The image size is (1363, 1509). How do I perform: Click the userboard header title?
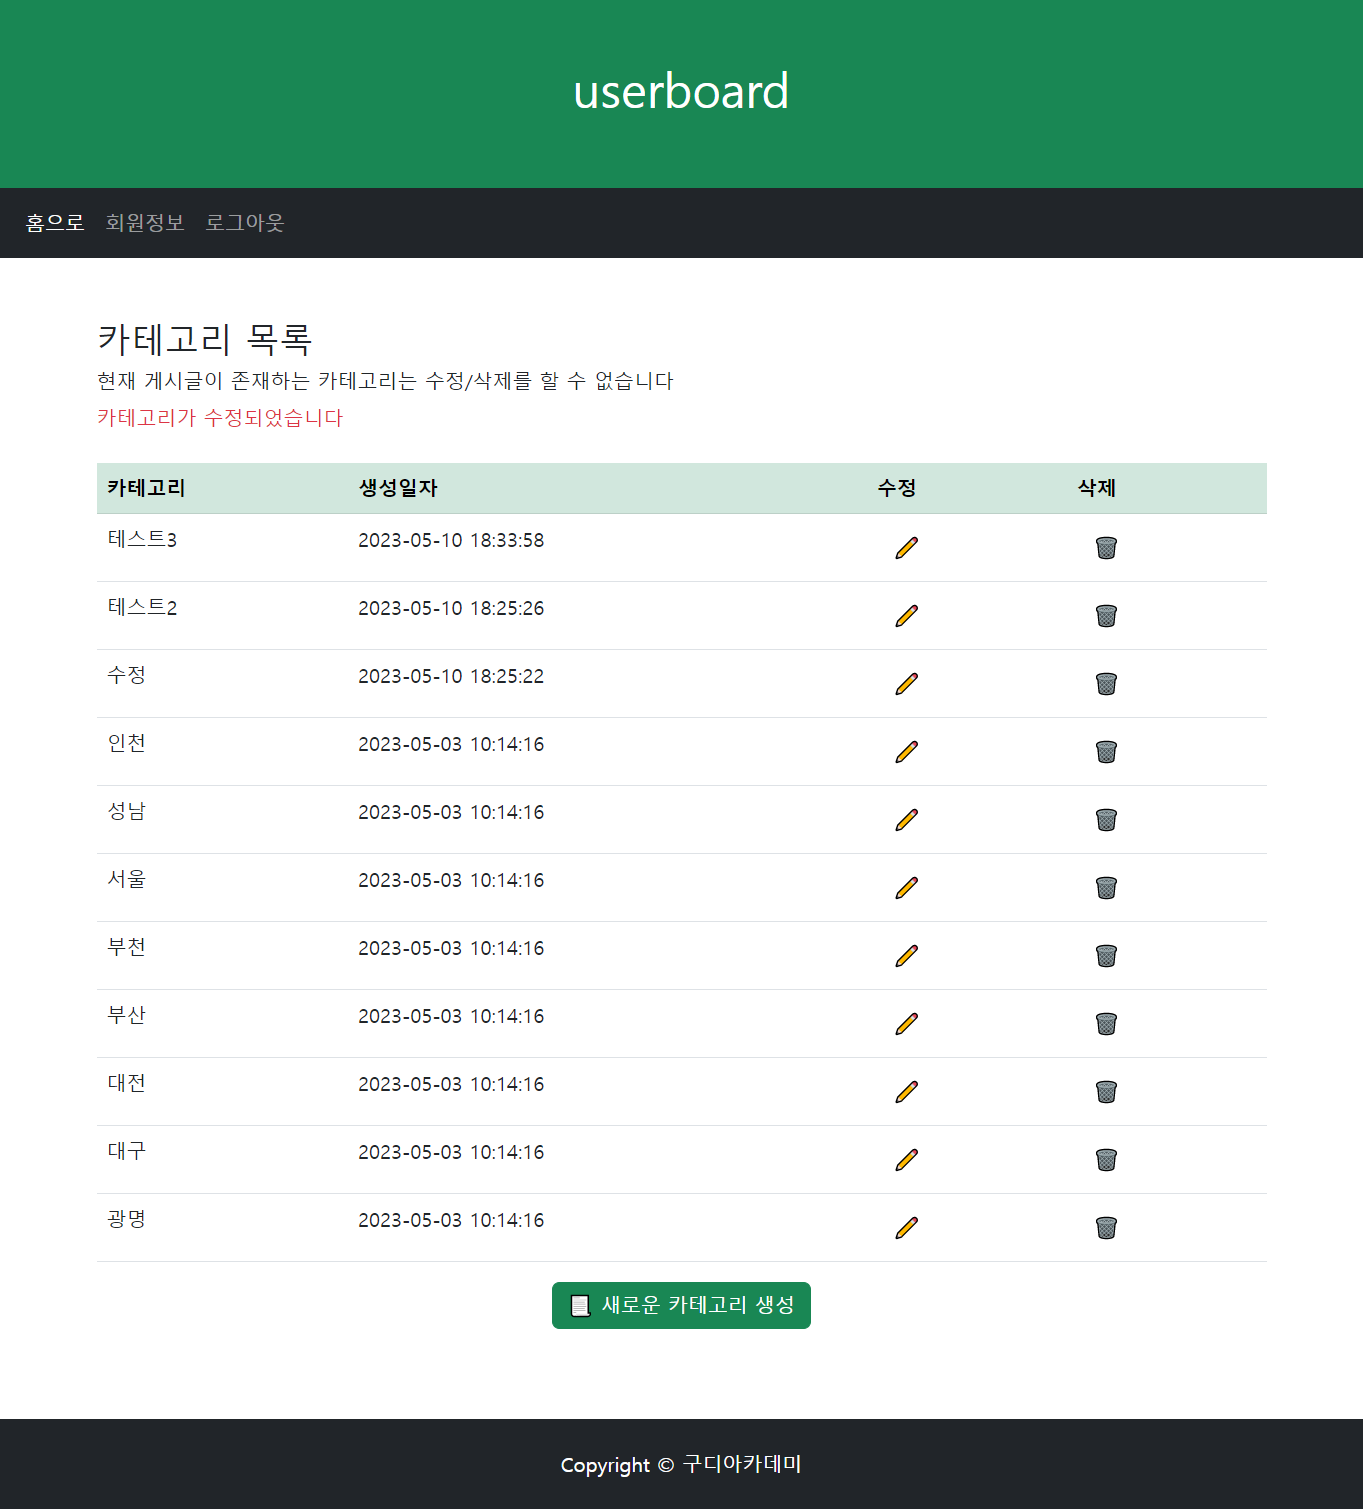click(681, 91)
